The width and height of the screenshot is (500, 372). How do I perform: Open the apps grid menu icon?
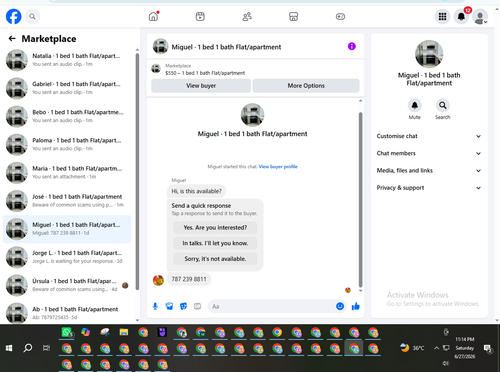[x=442, y=16]
